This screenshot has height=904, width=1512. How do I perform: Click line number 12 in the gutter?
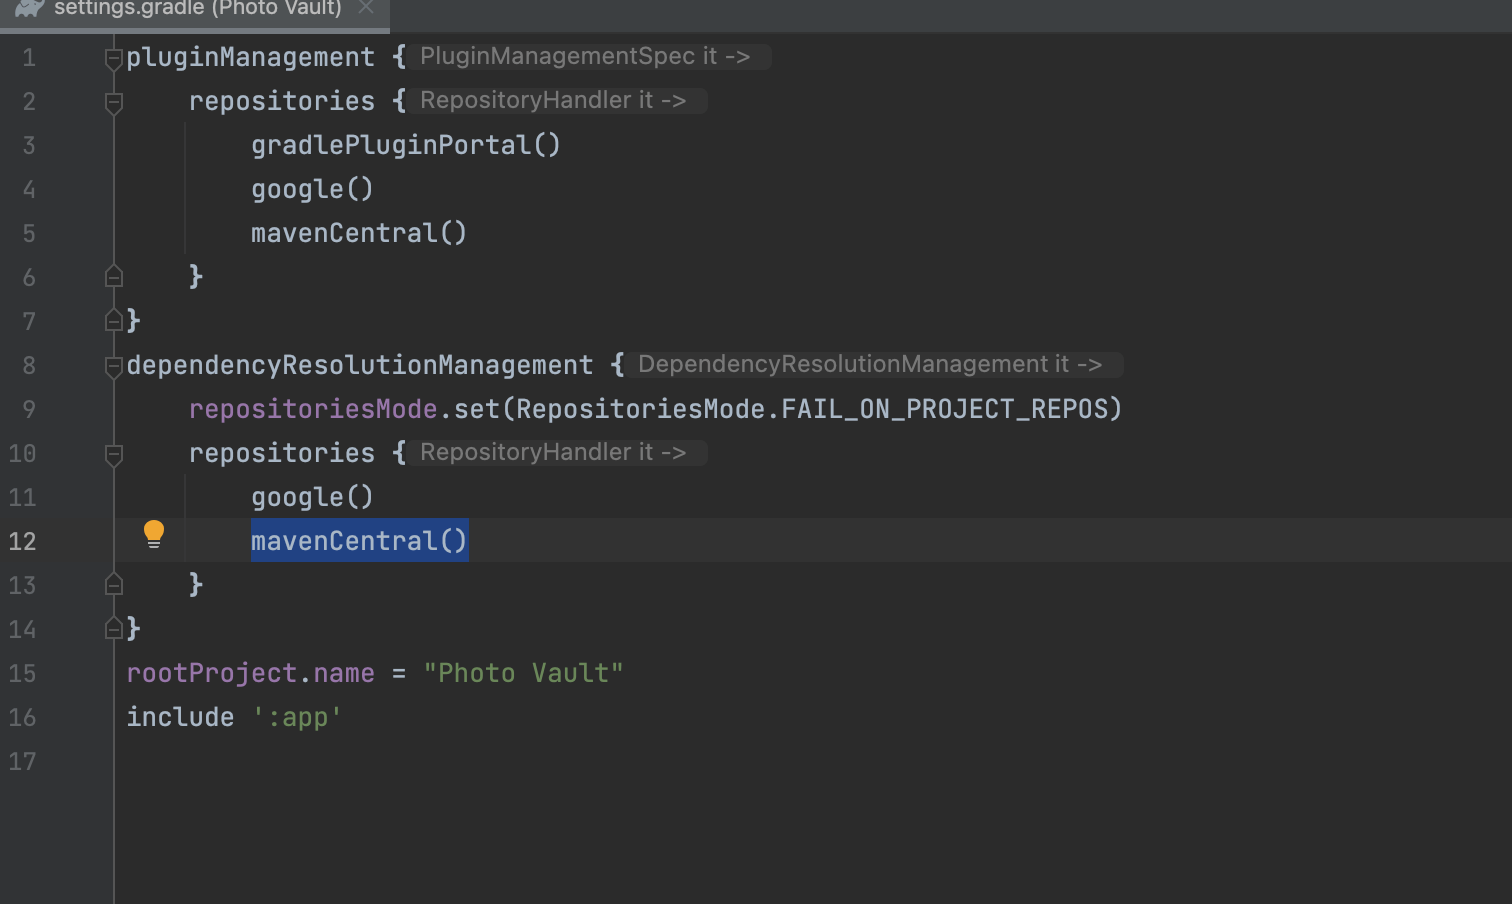click(22, 541)
